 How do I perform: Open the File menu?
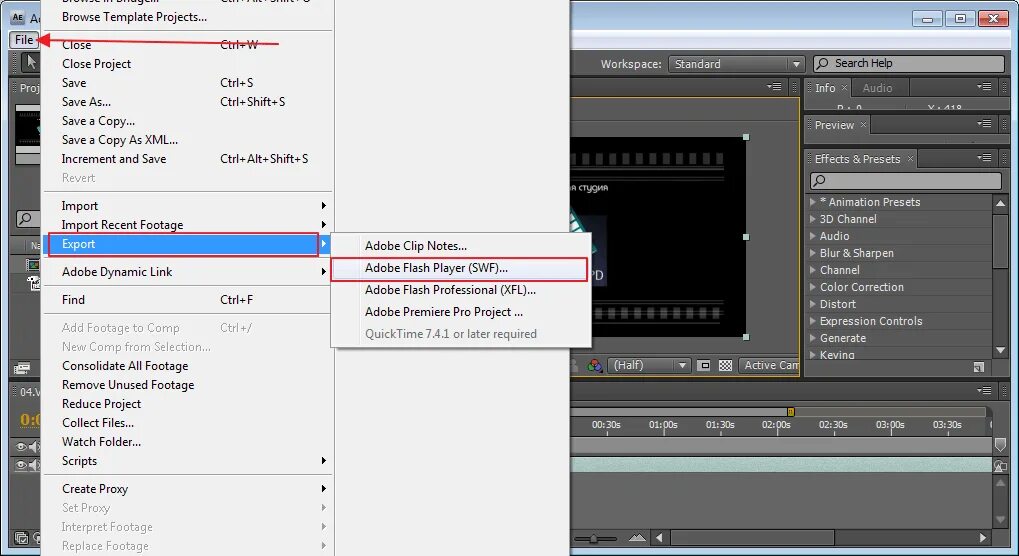(23, 40)
